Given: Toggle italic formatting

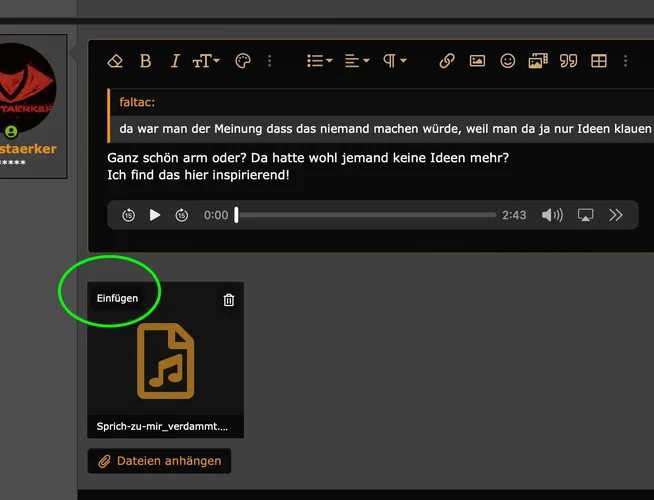Looking at the screenshot, I should pyautogui.click(x=175, y=61).
